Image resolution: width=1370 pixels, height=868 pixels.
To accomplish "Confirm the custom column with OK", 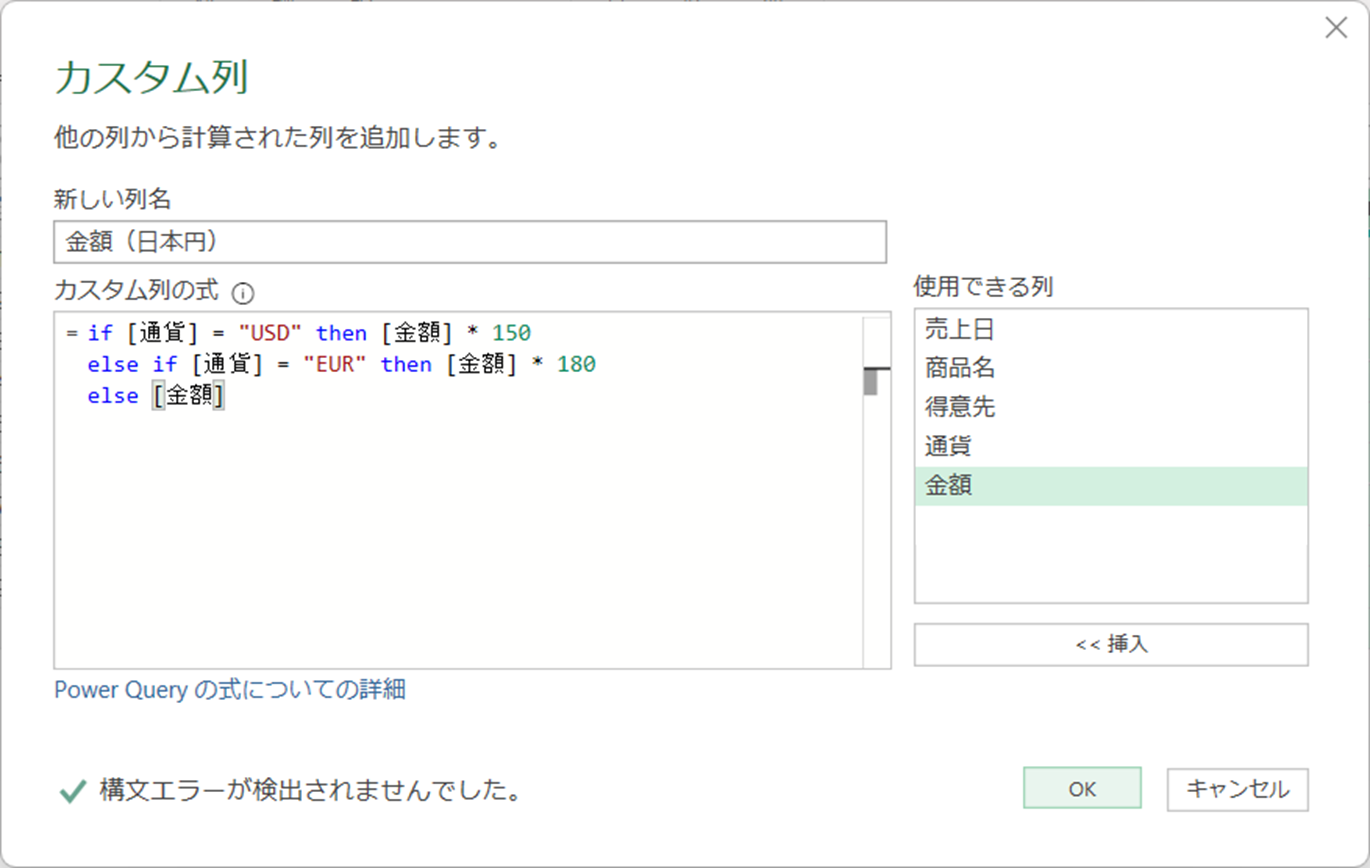I will [1082, 789].
